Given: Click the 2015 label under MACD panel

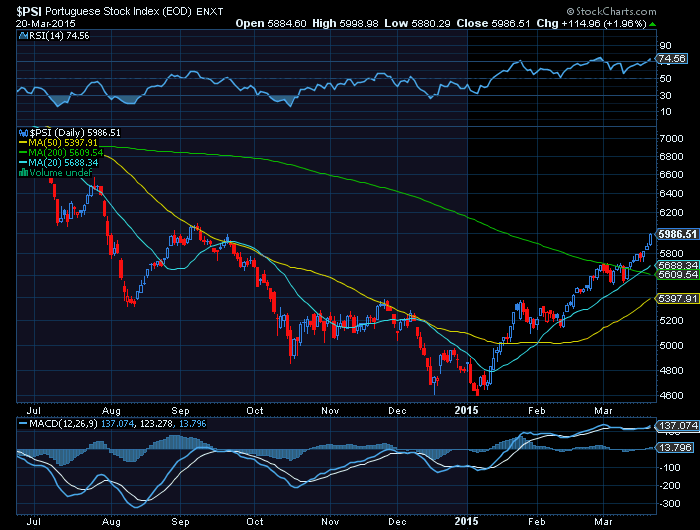Looking at the screenshot, I should [x=467, y=521].
